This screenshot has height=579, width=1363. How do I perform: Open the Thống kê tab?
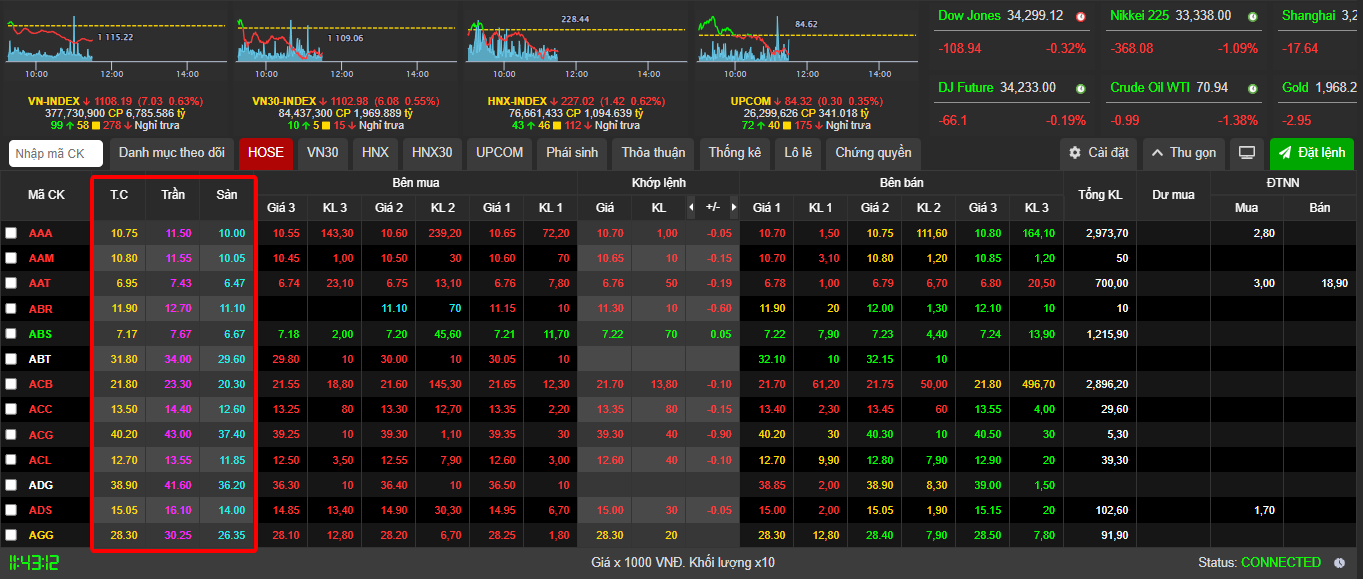click(735, 153)
